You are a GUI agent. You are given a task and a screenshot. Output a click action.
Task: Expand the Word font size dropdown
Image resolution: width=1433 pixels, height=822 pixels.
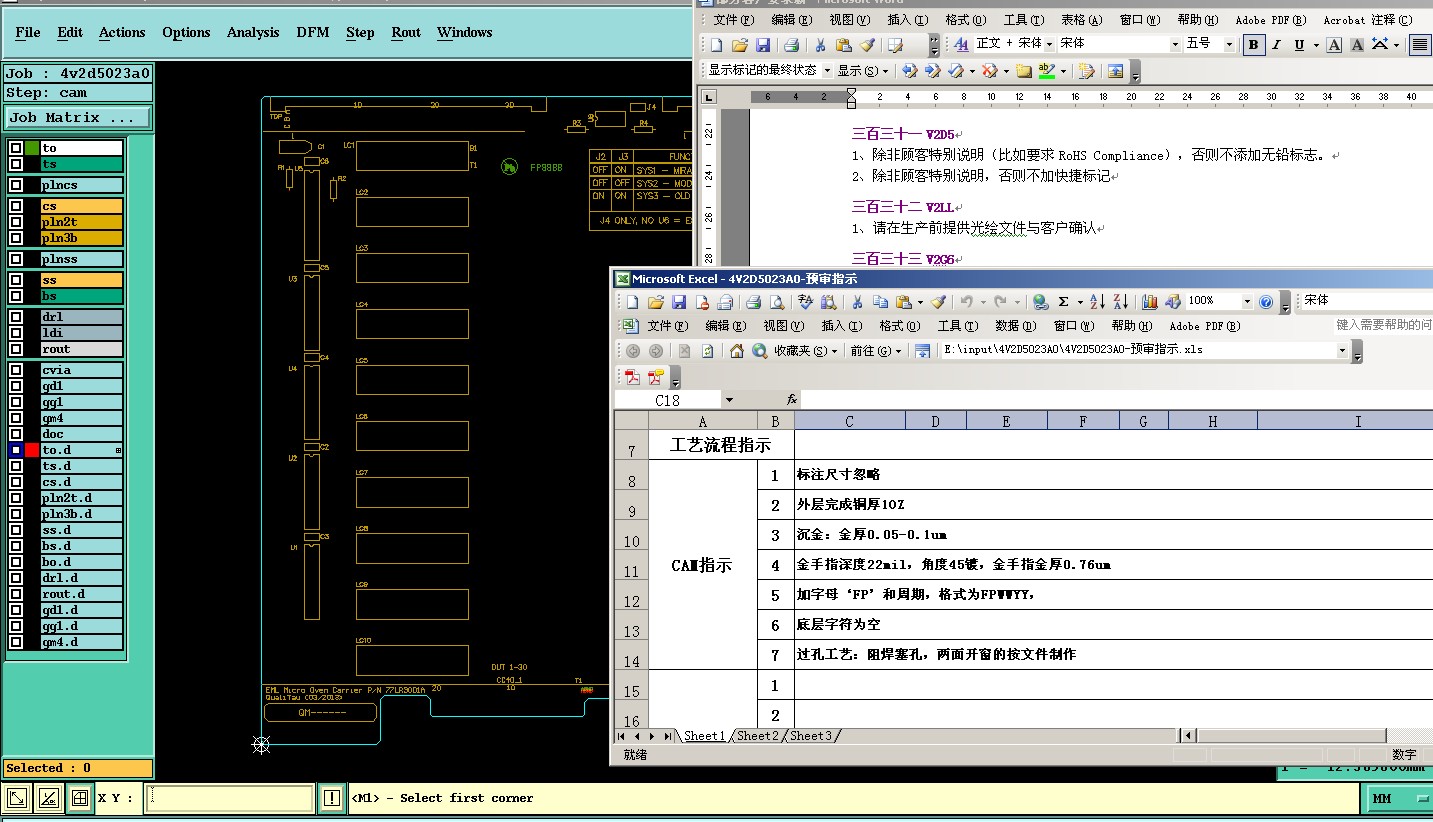[1231, 44]
